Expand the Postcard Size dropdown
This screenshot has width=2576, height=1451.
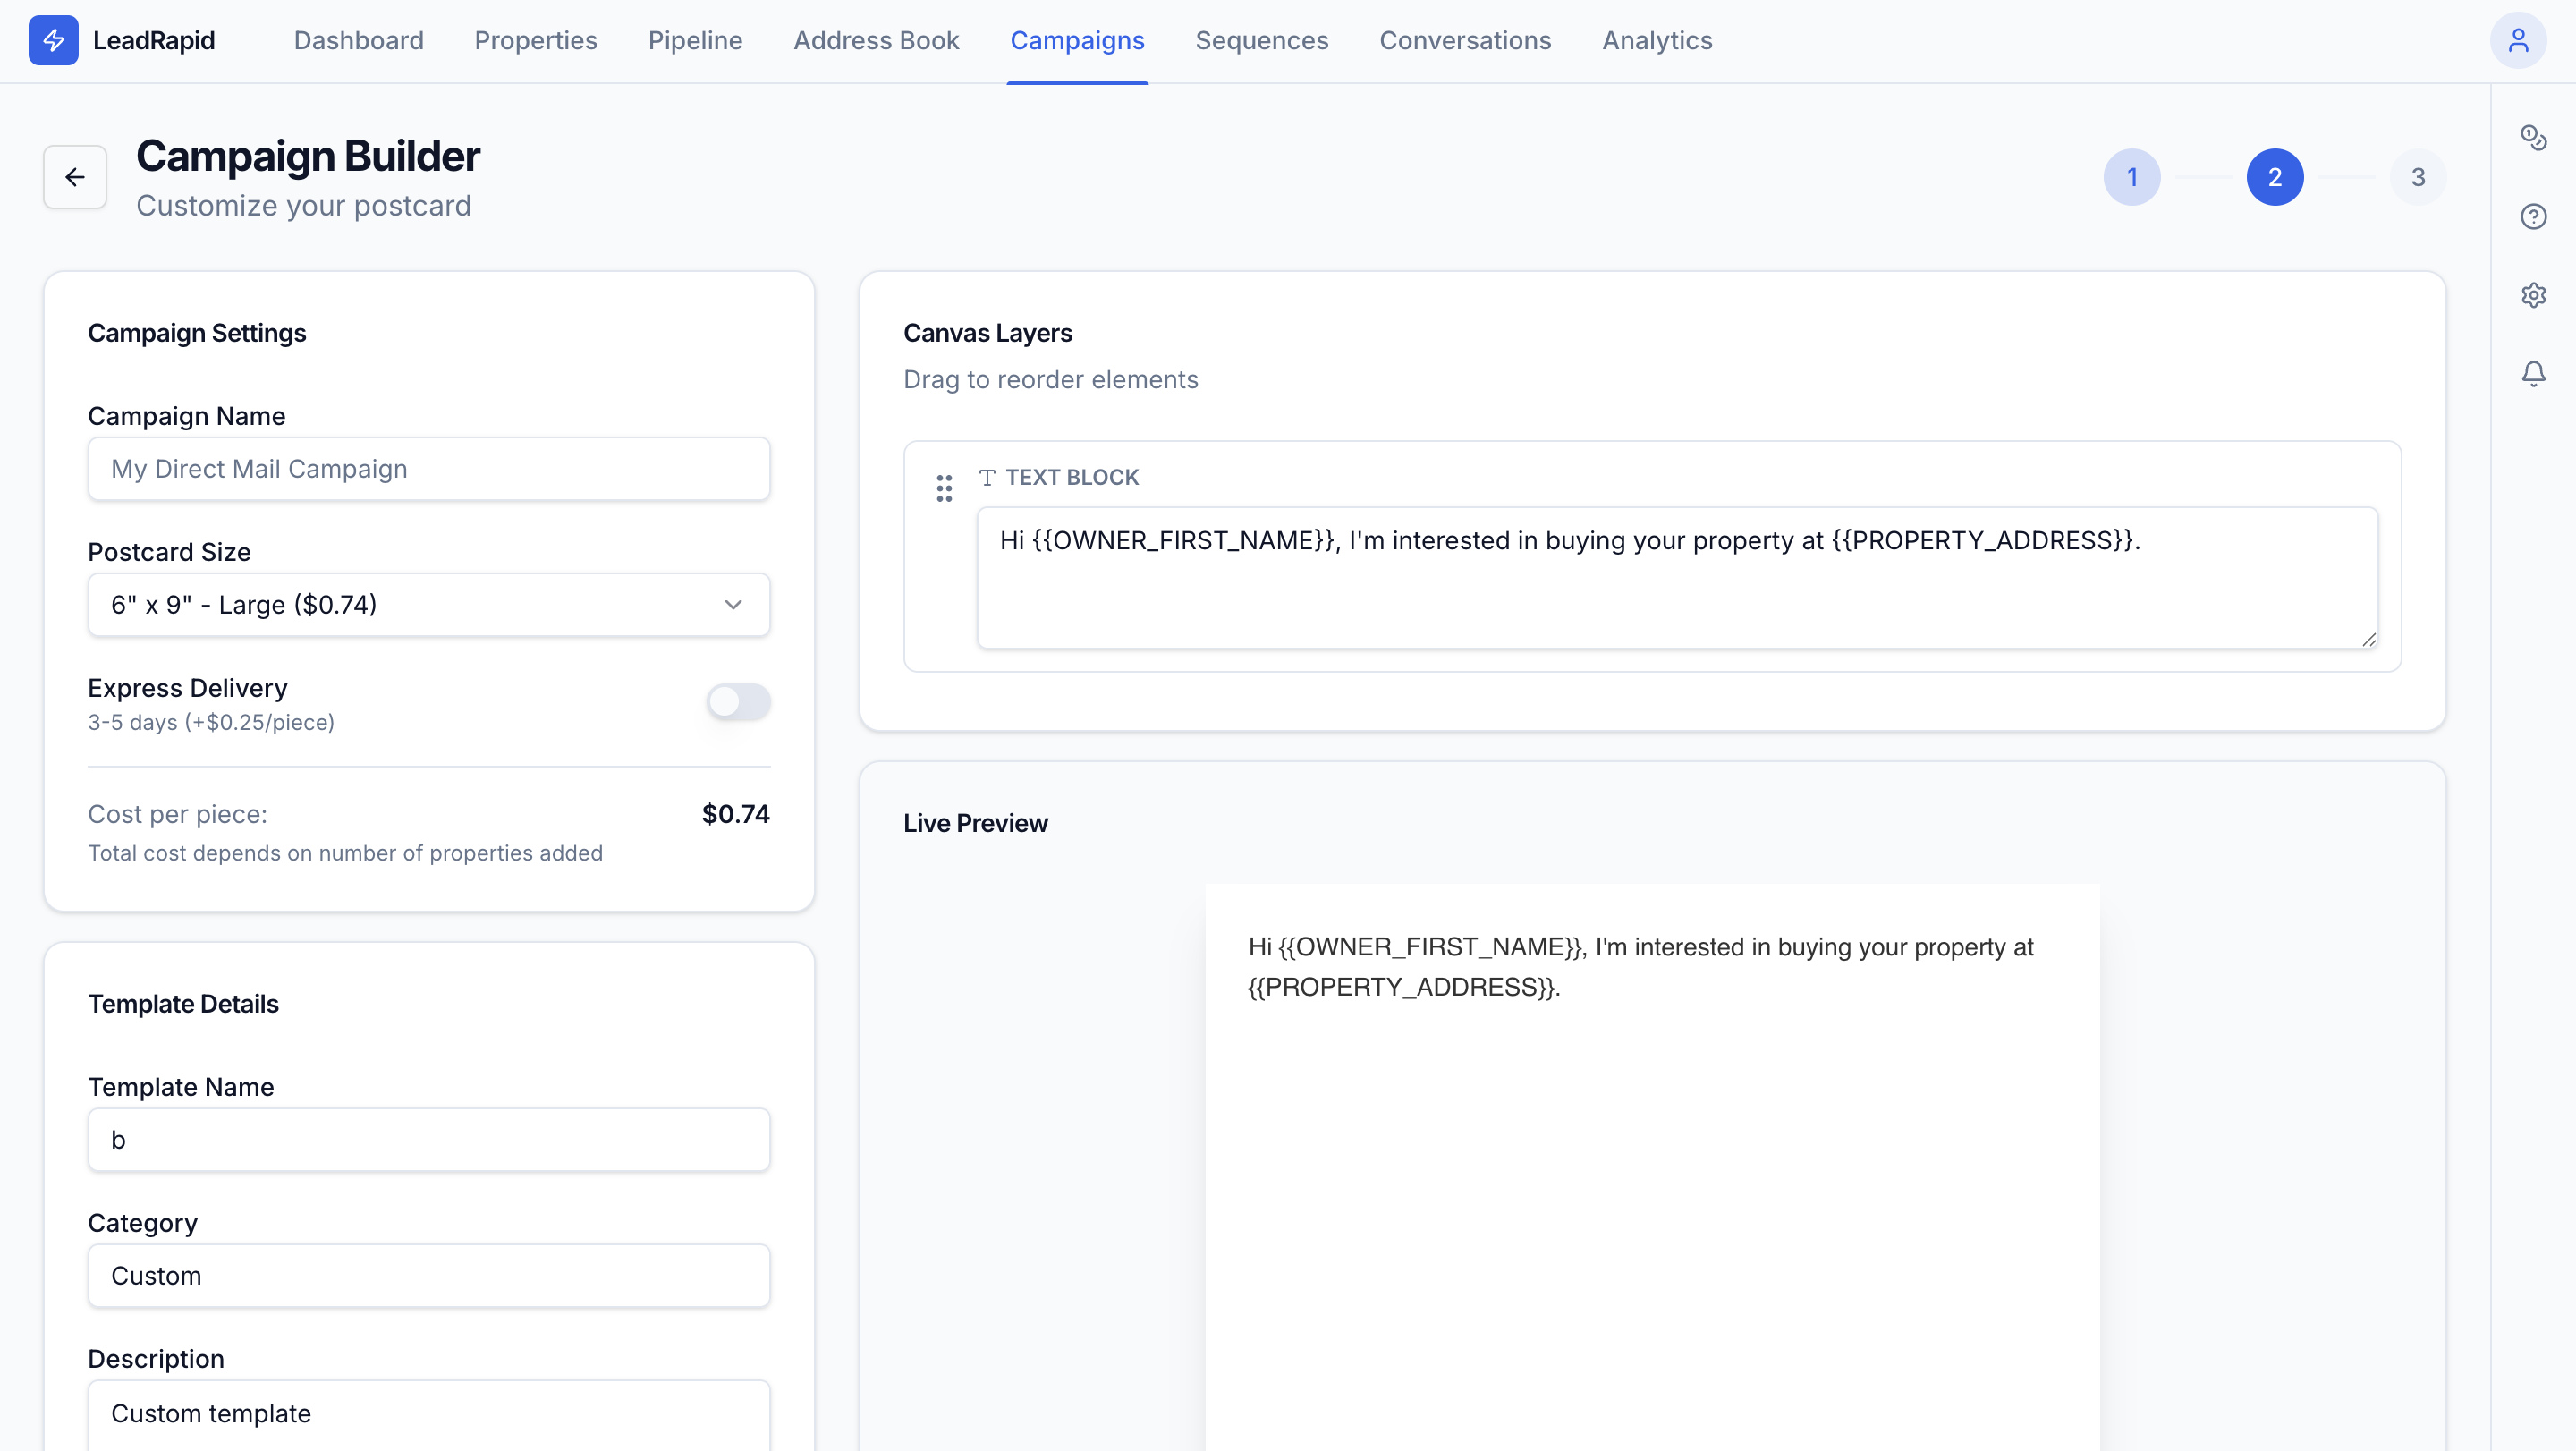428,605
